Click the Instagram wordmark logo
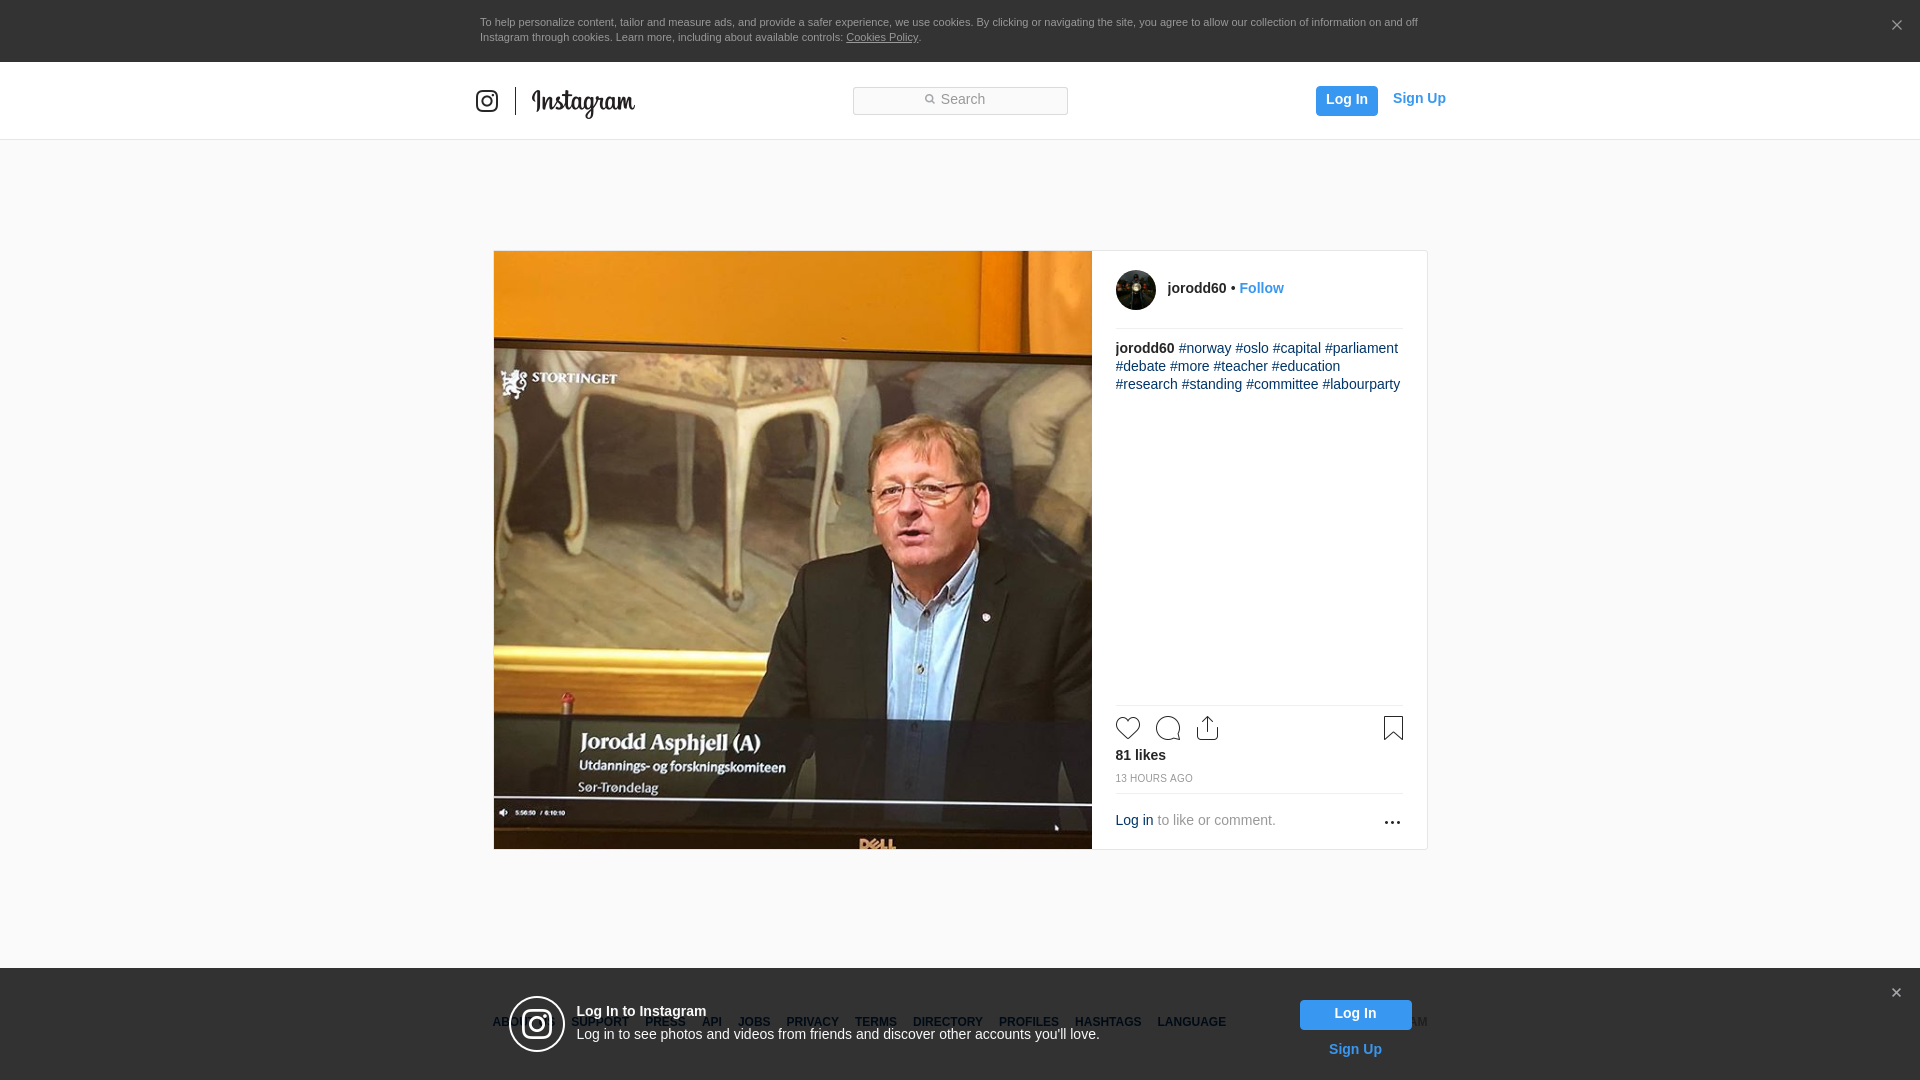The image size is (1920, 1080). click(583, 102)
